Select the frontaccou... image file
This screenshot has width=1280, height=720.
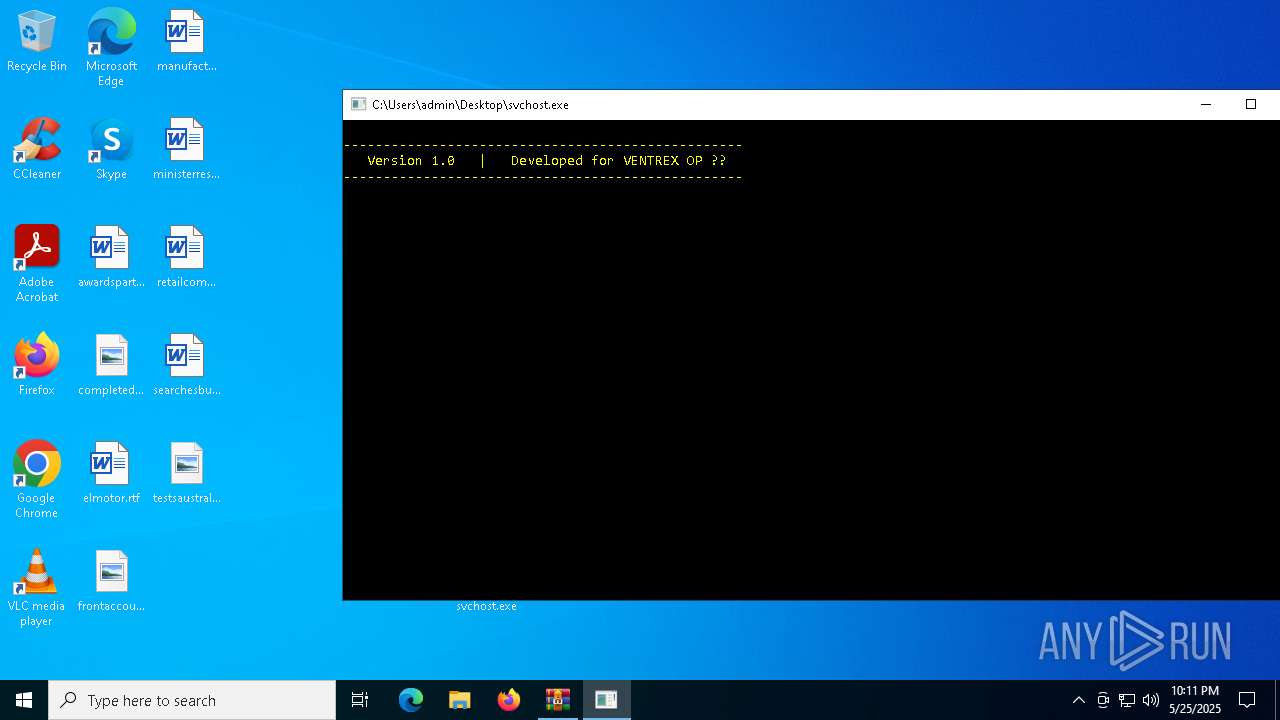click(x=111, y=582)
